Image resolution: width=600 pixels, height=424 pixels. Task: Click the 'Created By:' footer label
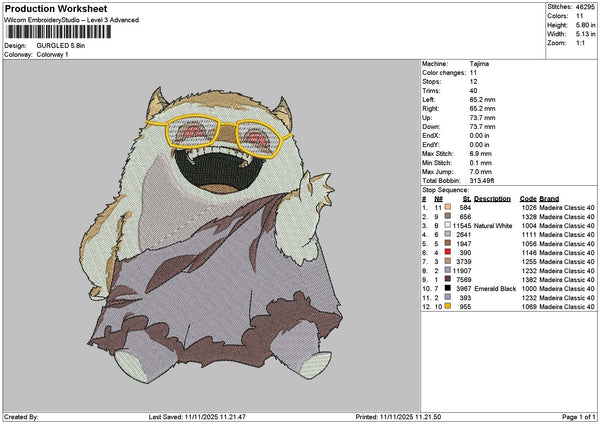pos(21,417)
